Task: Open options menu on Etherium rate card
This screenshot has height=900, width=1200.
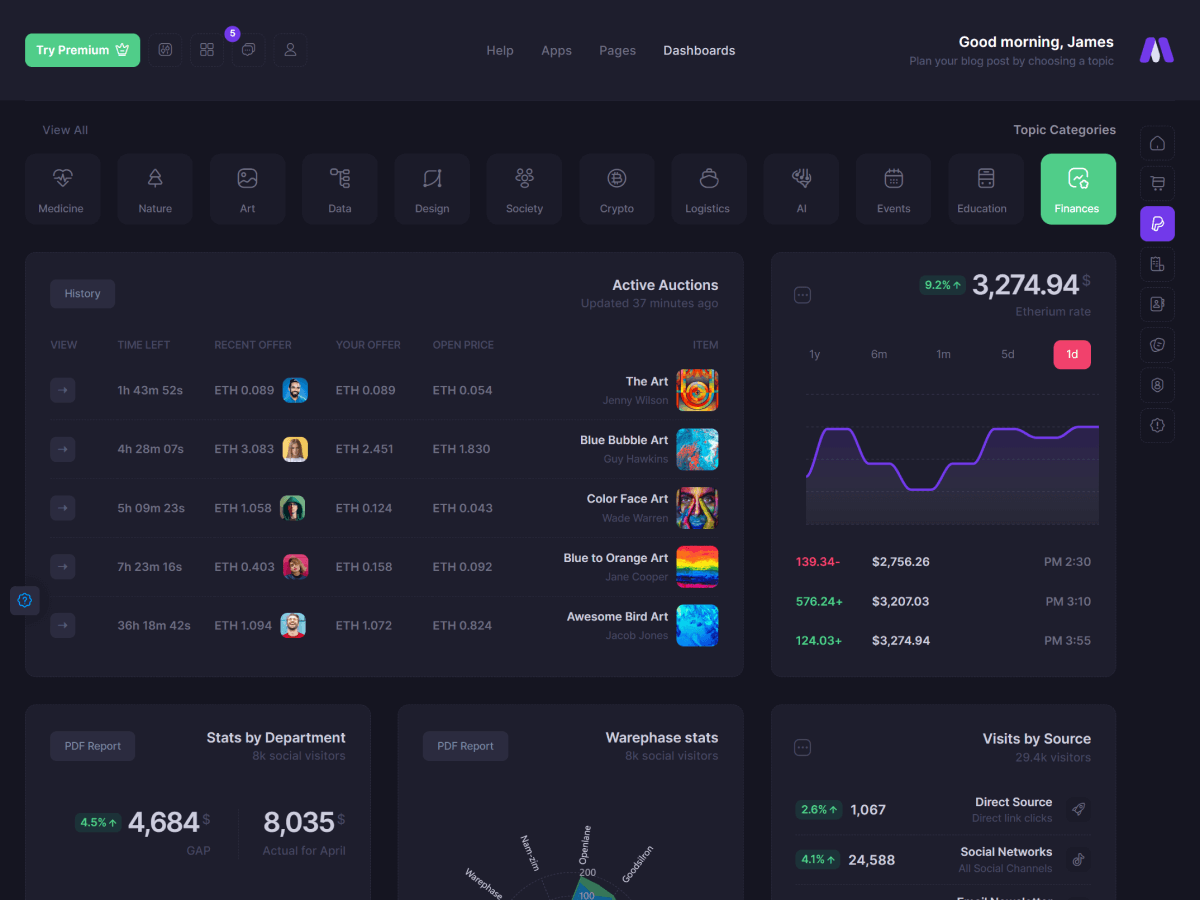Action: point(802,295)
